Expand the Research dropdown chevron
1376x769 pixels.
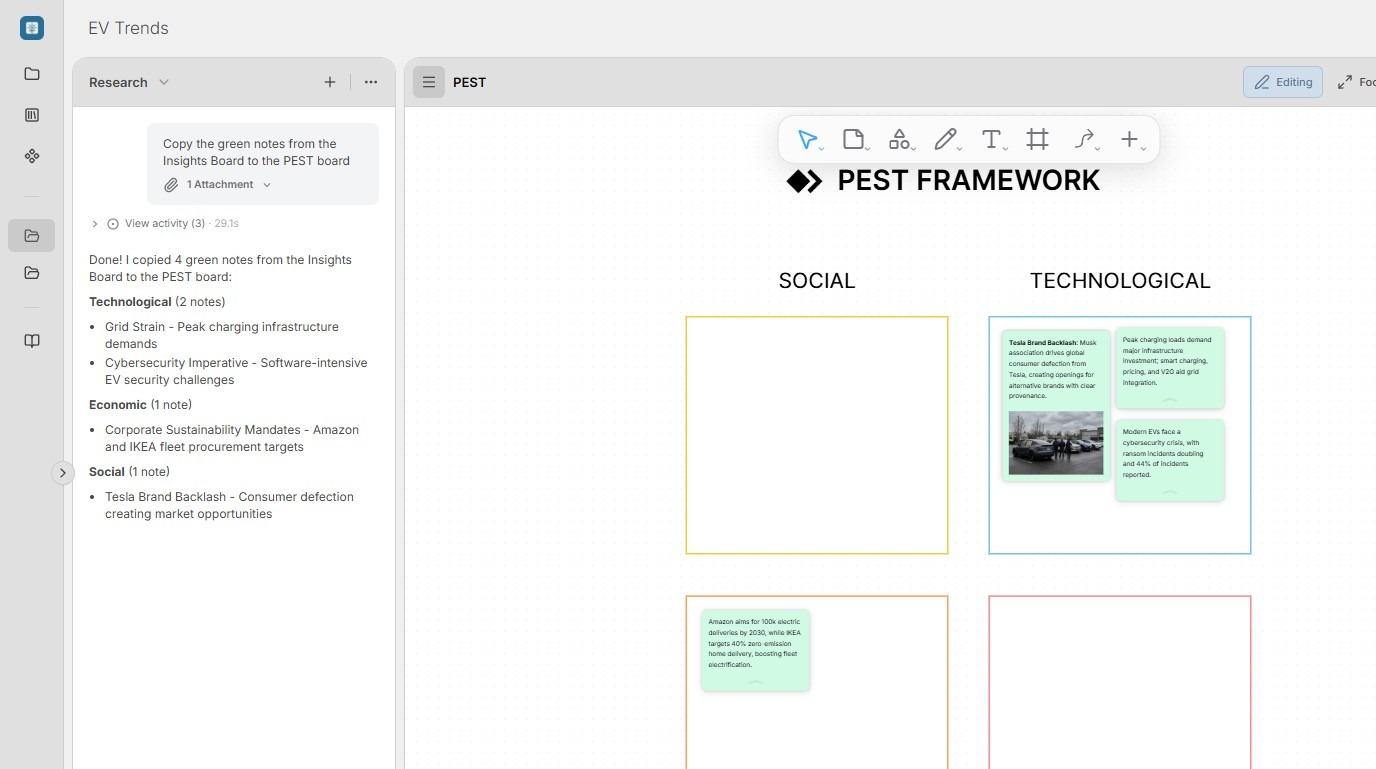click(164, 82)
